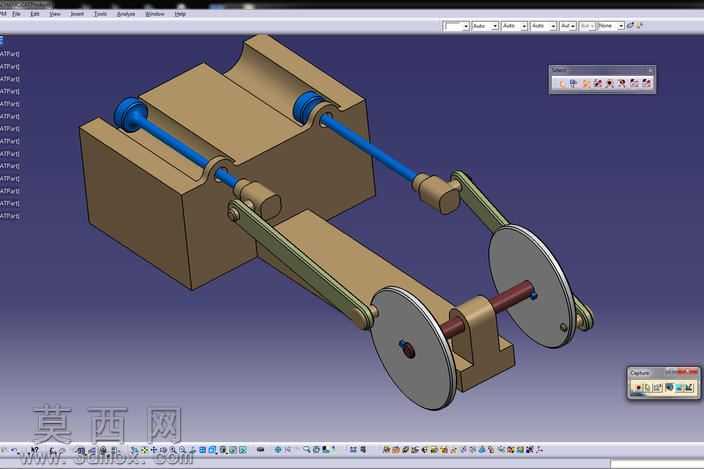
Task: Click the Undo arrow in bottom toolbar
Action: point(14,450)
